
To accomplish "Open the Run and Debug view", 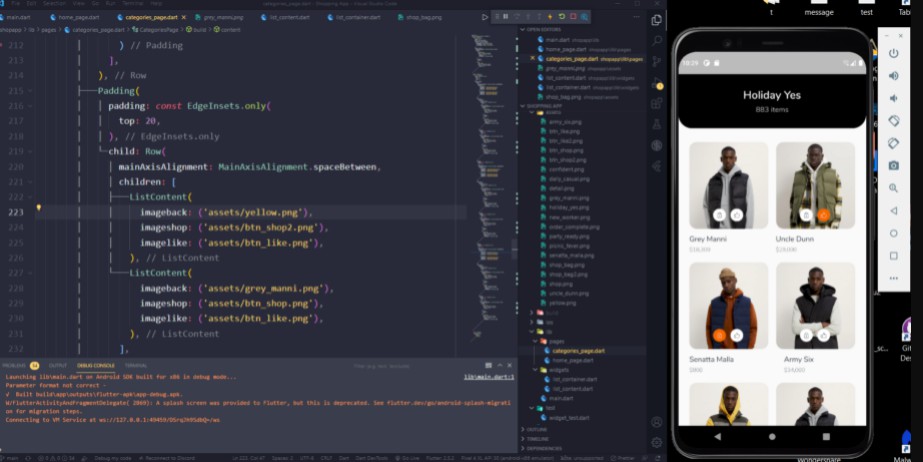I will pyautogui.click(x=657, y=83).
